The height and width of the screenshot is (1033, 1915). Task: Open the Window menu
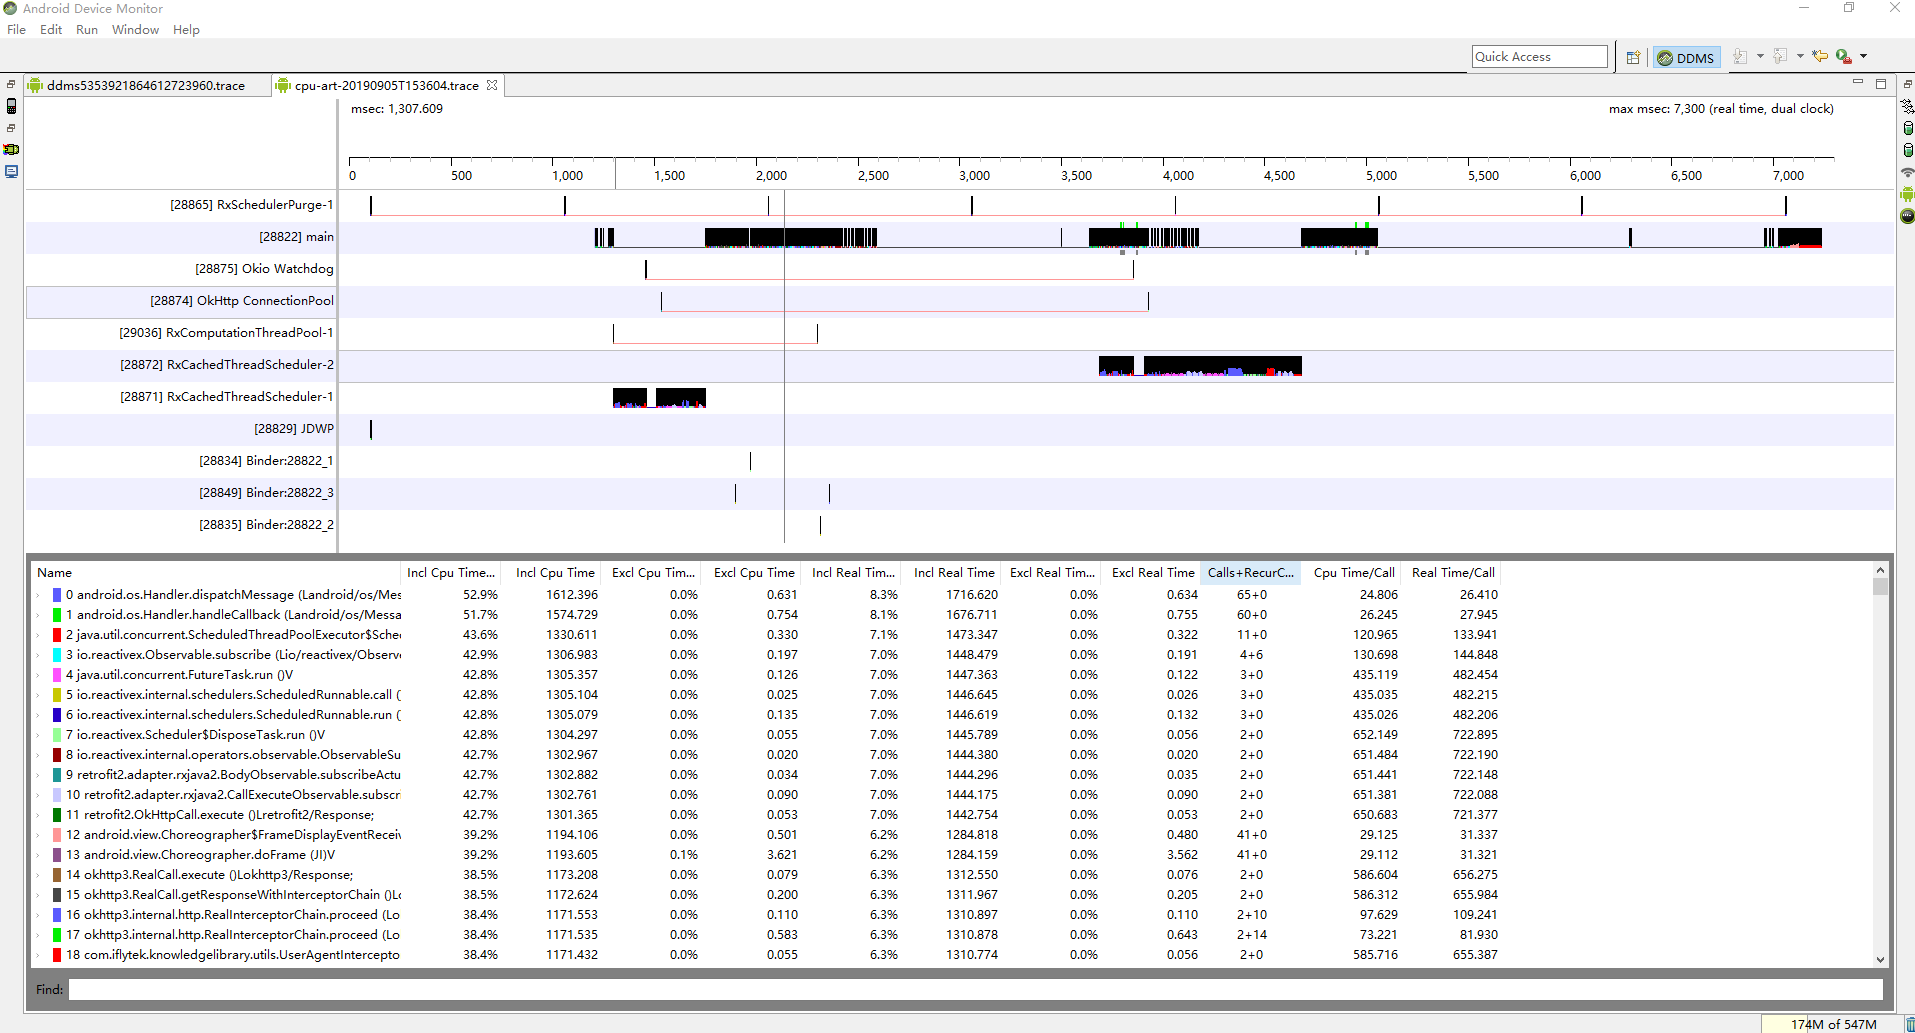click(135, 30)
